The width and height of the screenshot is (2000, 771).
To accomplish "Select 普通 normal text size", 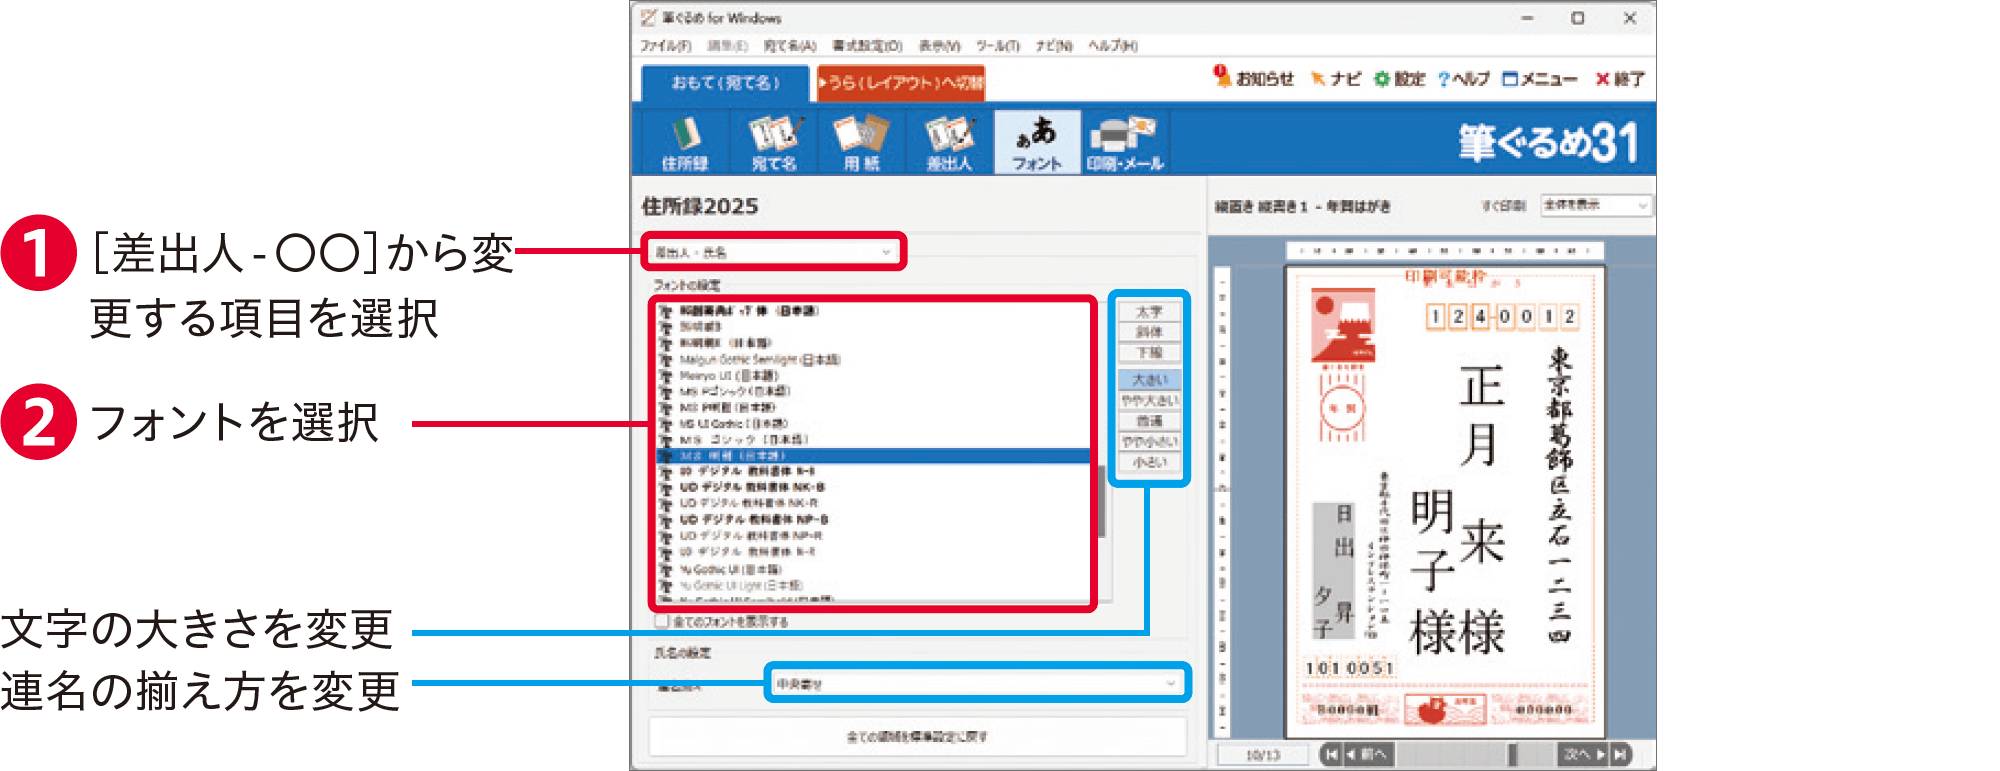I will click(x=1149, y=421).
